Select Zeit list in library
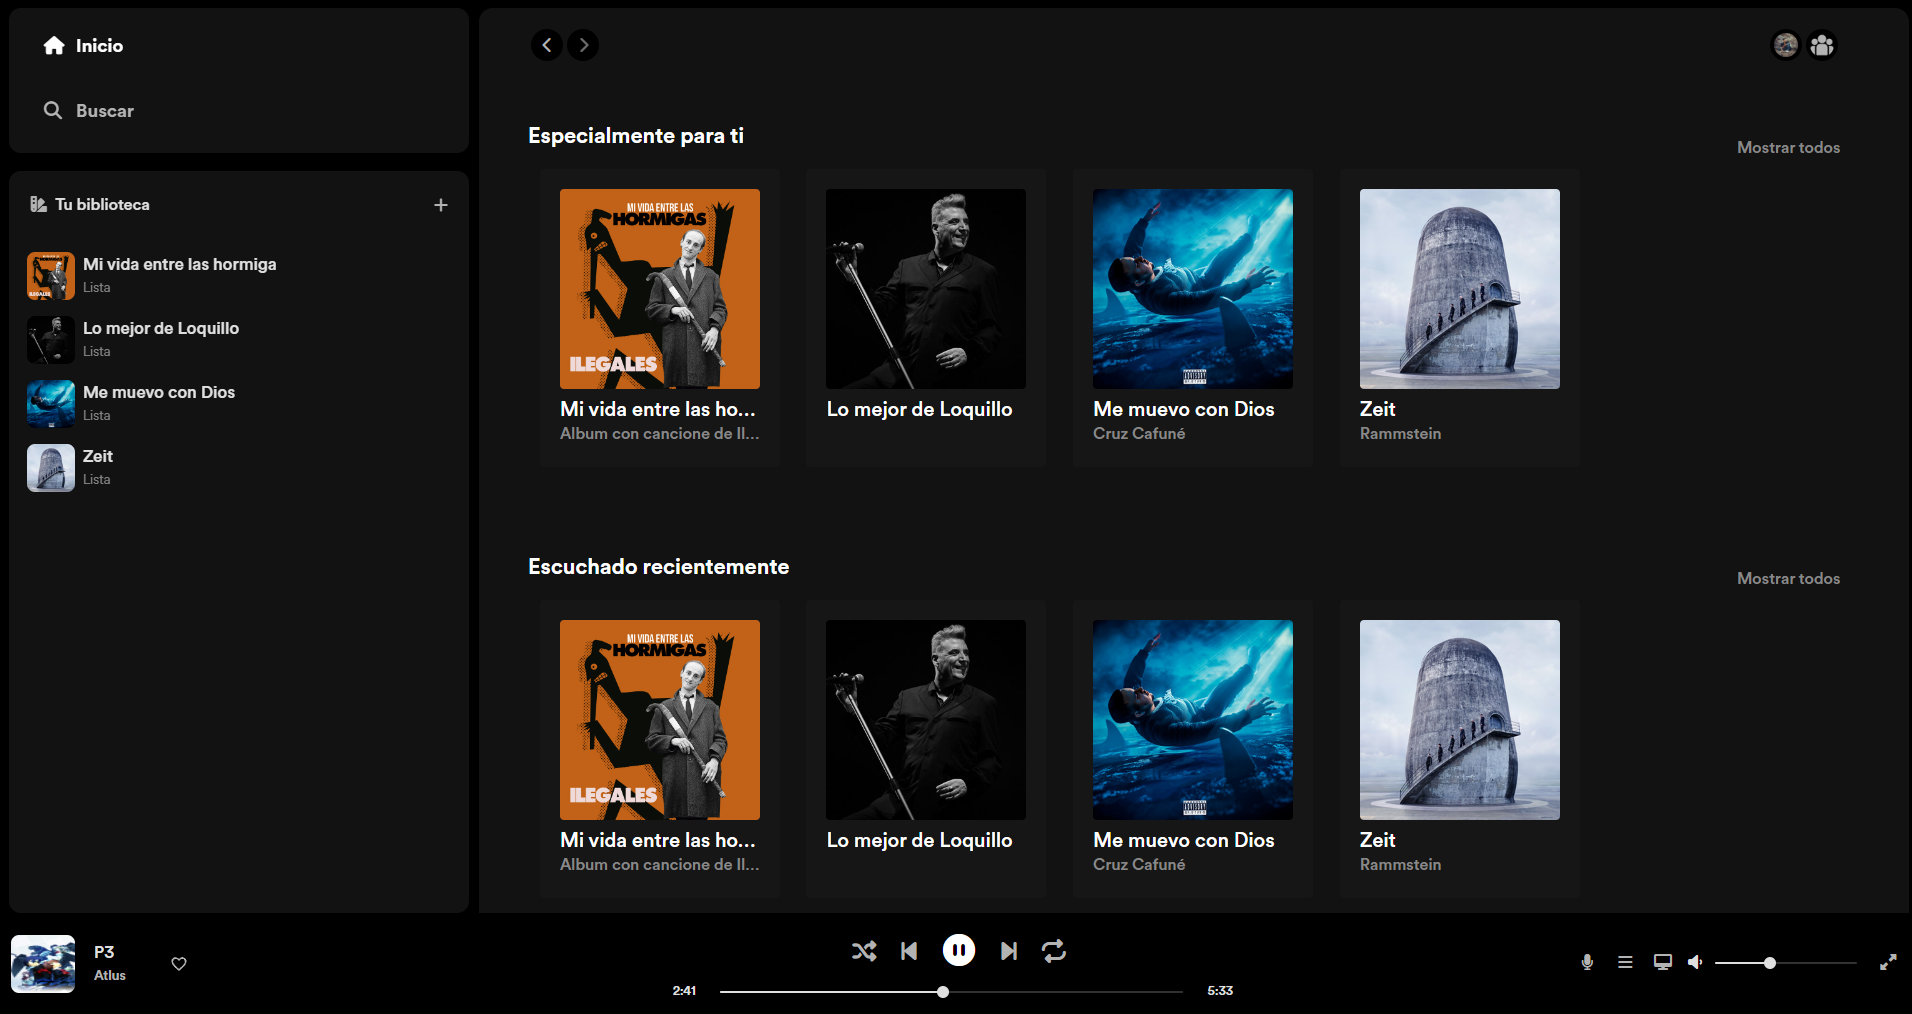The width and height of the screenshot is (1912, 1014). pos(238,468)
